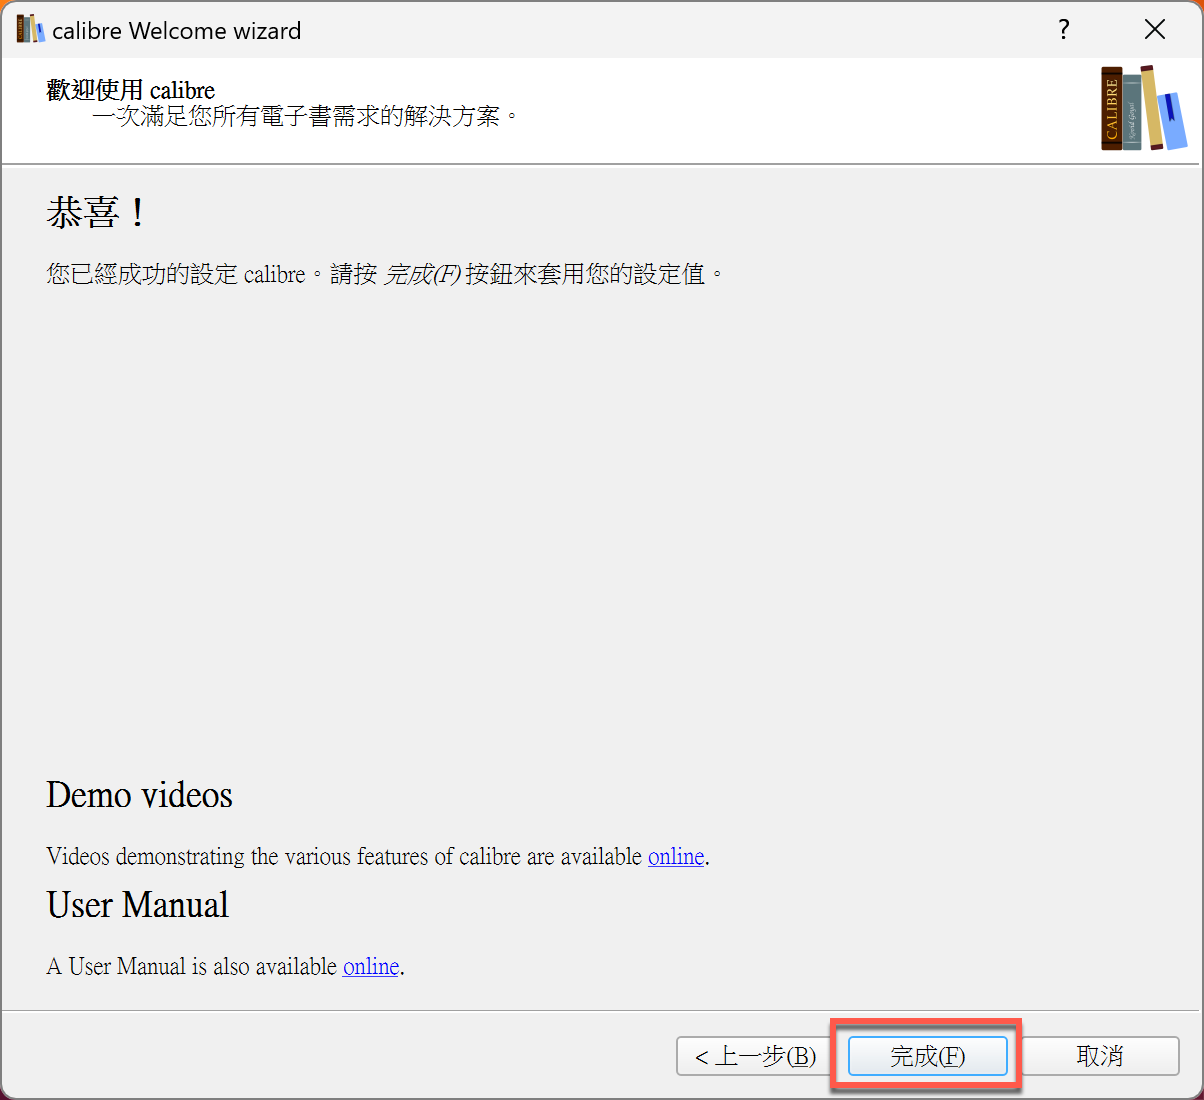Click the question mark help button
Screen dimensions: 1204x1100
(x=1064, y=30)
